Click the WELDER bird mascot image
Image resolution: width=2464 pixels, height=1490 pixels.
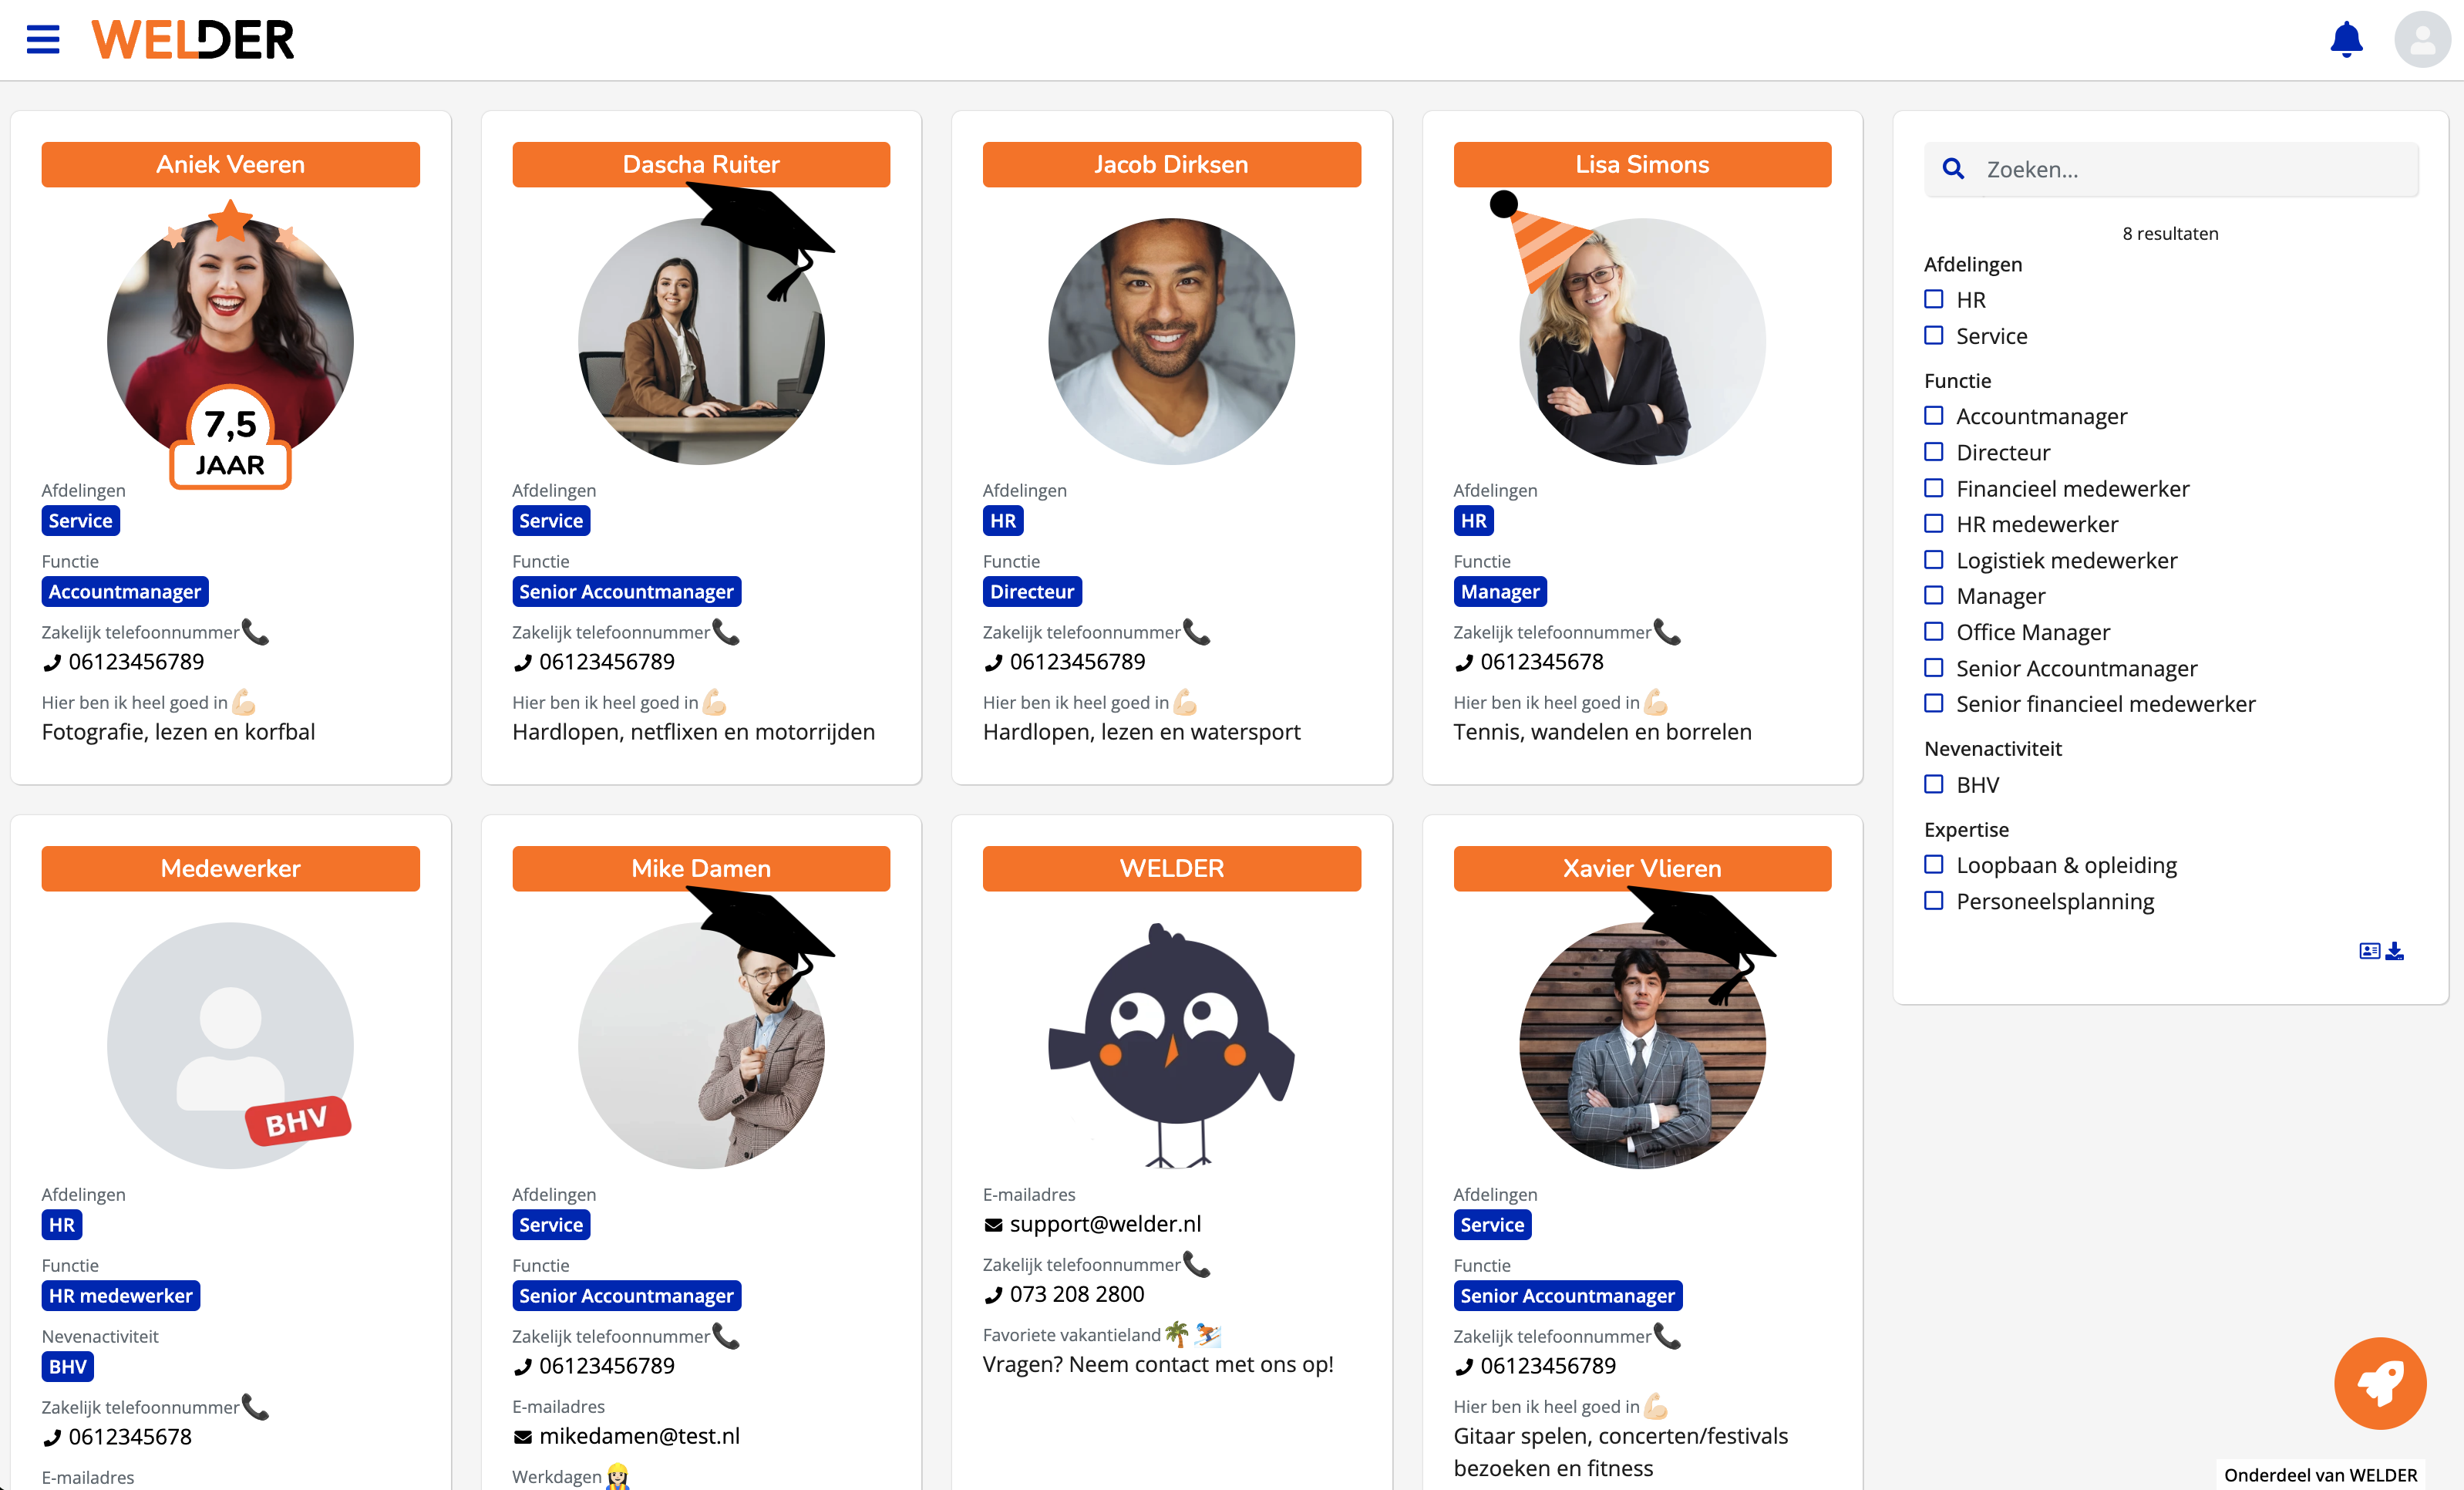point(1171,1045)
